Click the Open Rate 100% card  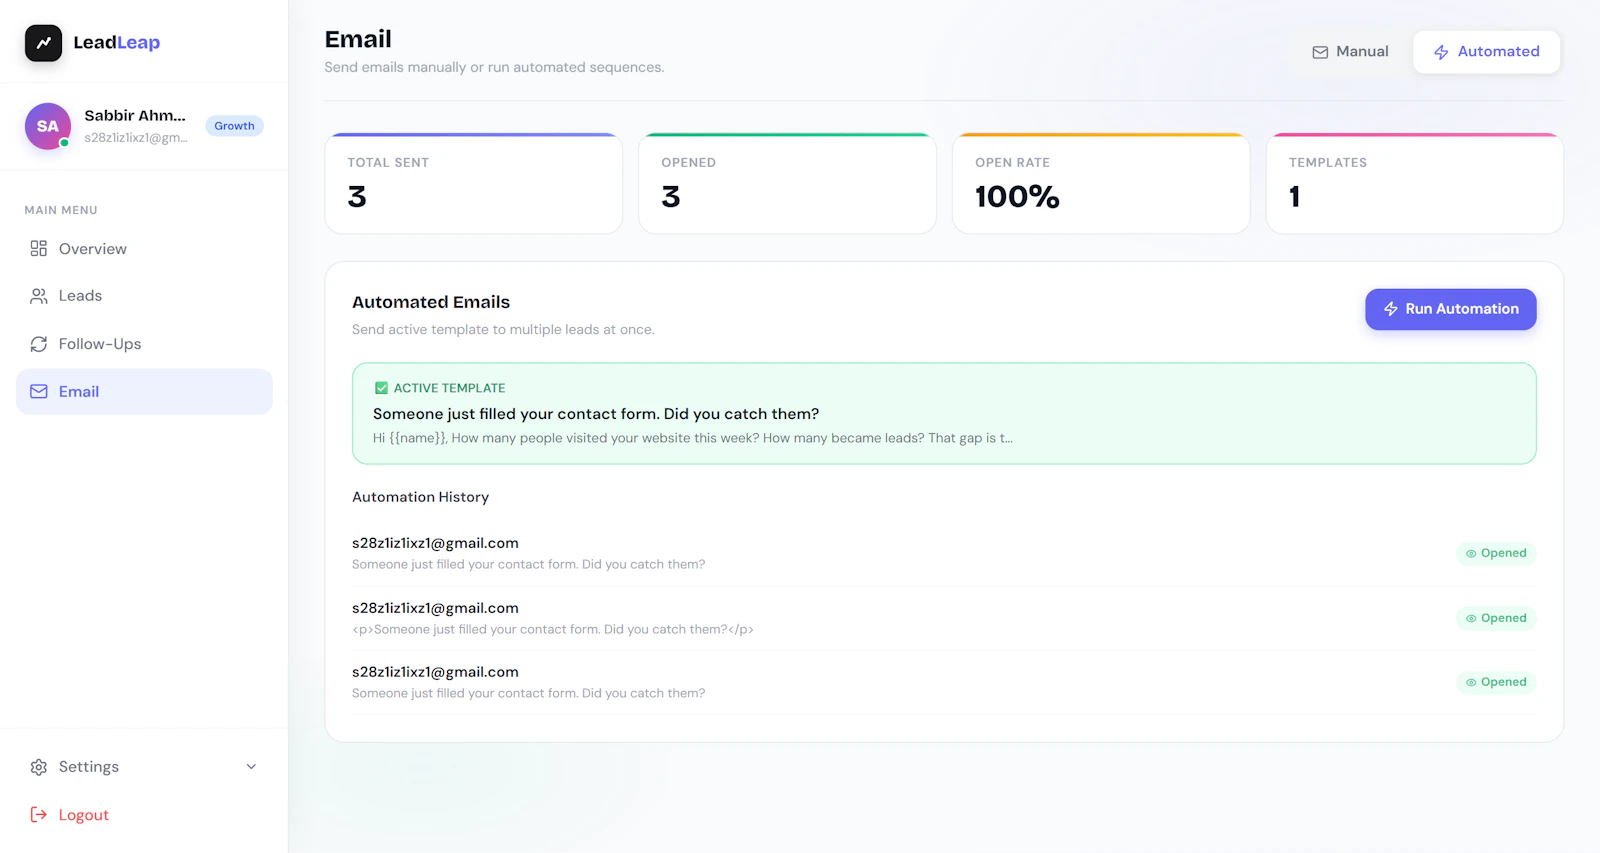click(1101, 184)
